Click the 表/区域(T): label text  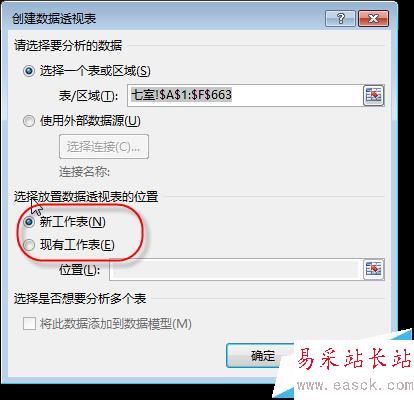(x=89, y=96)
